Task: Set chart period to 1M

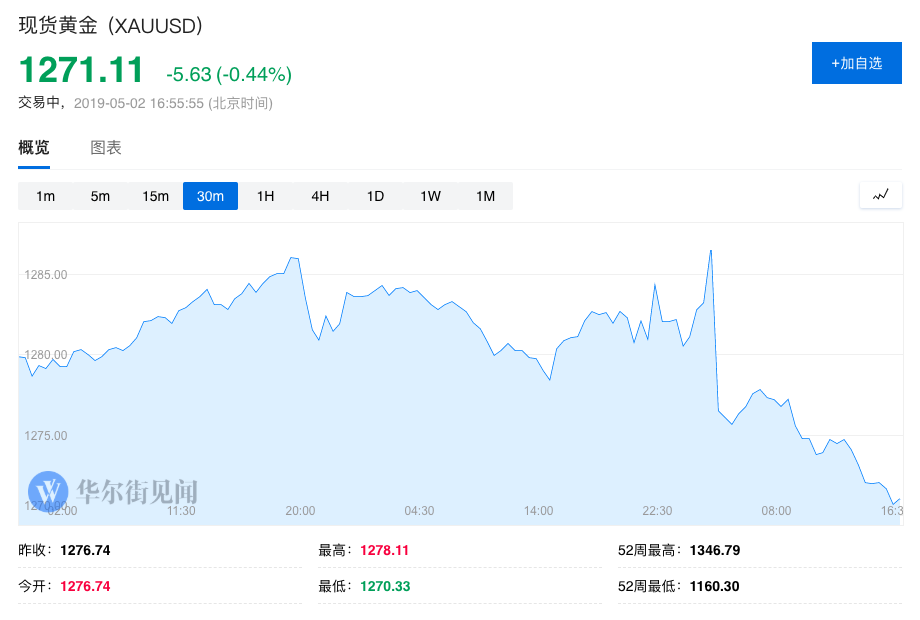Action: point(485,196)
